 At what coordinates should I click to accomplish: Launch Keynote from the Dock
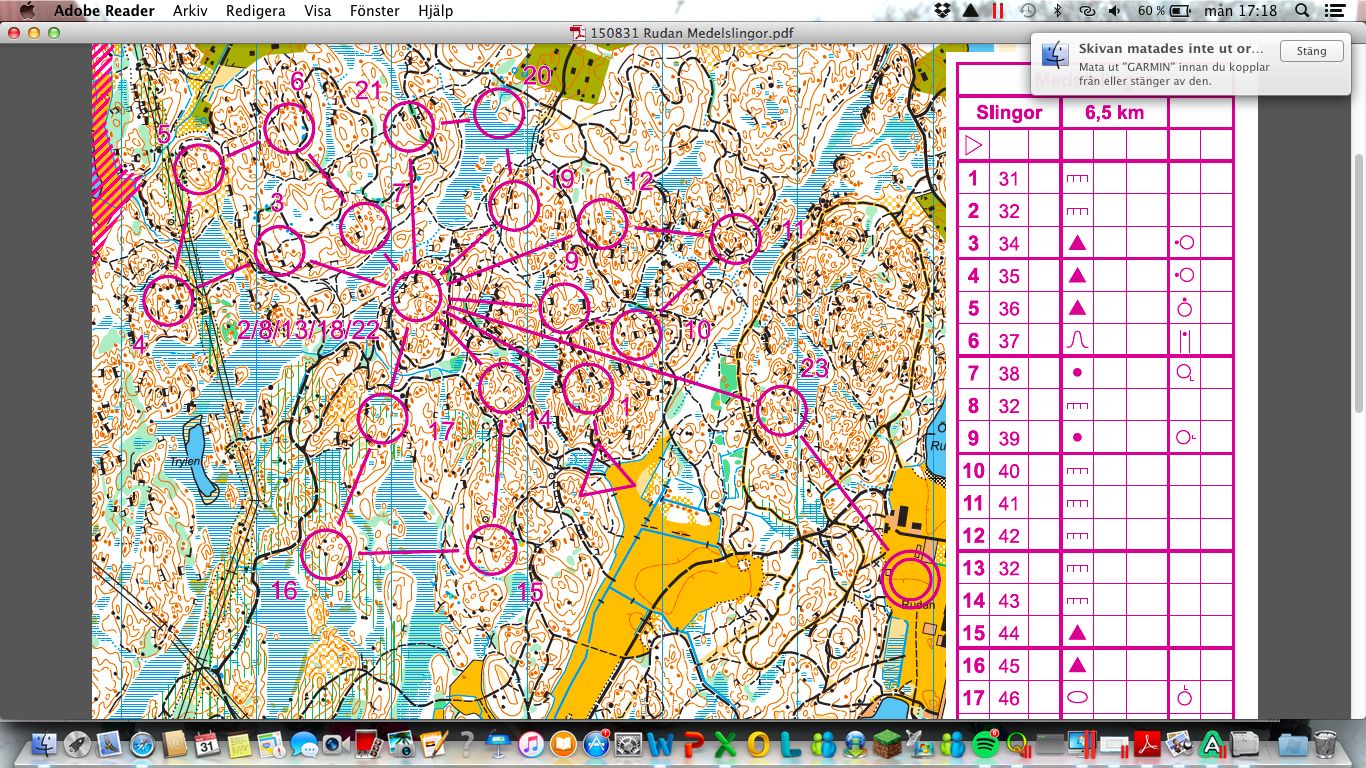[x=497, y=745]
